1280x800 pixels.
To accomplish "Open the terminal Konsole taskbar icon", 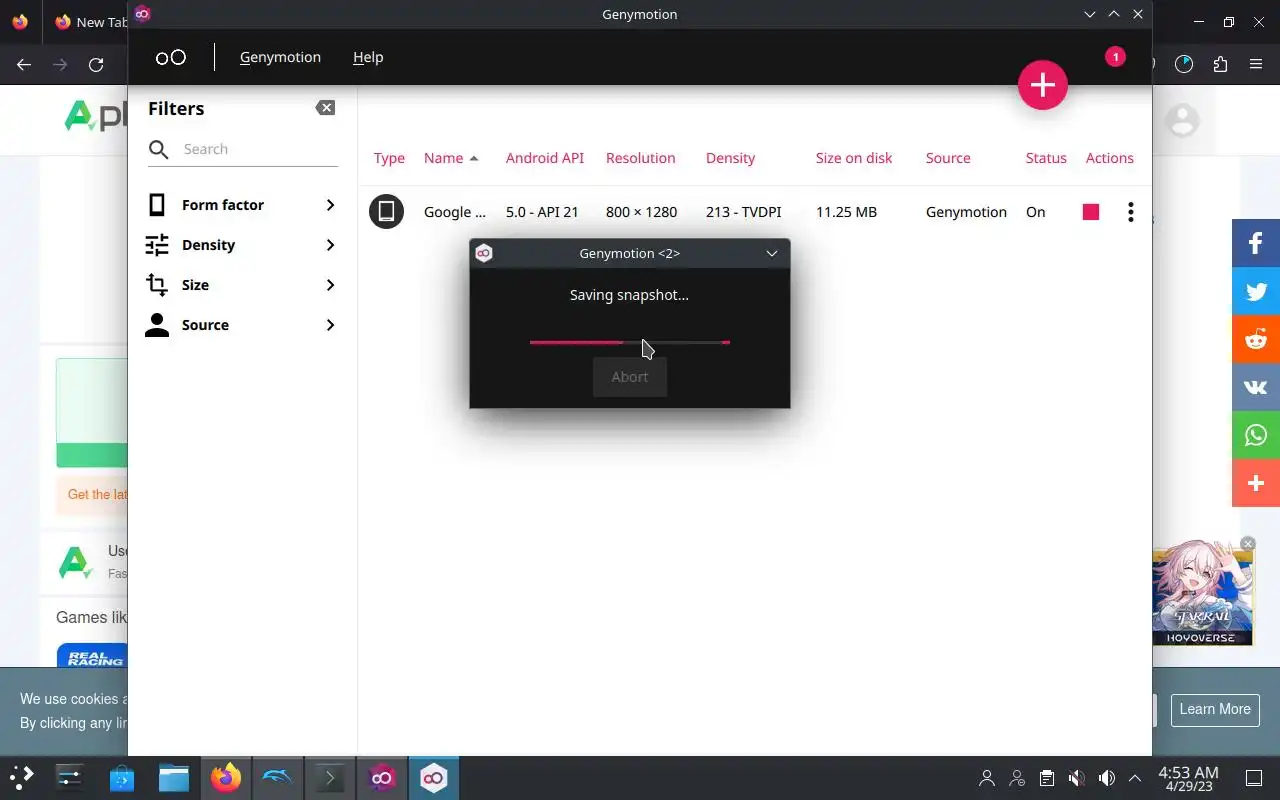I will click(x=330, y=778).
